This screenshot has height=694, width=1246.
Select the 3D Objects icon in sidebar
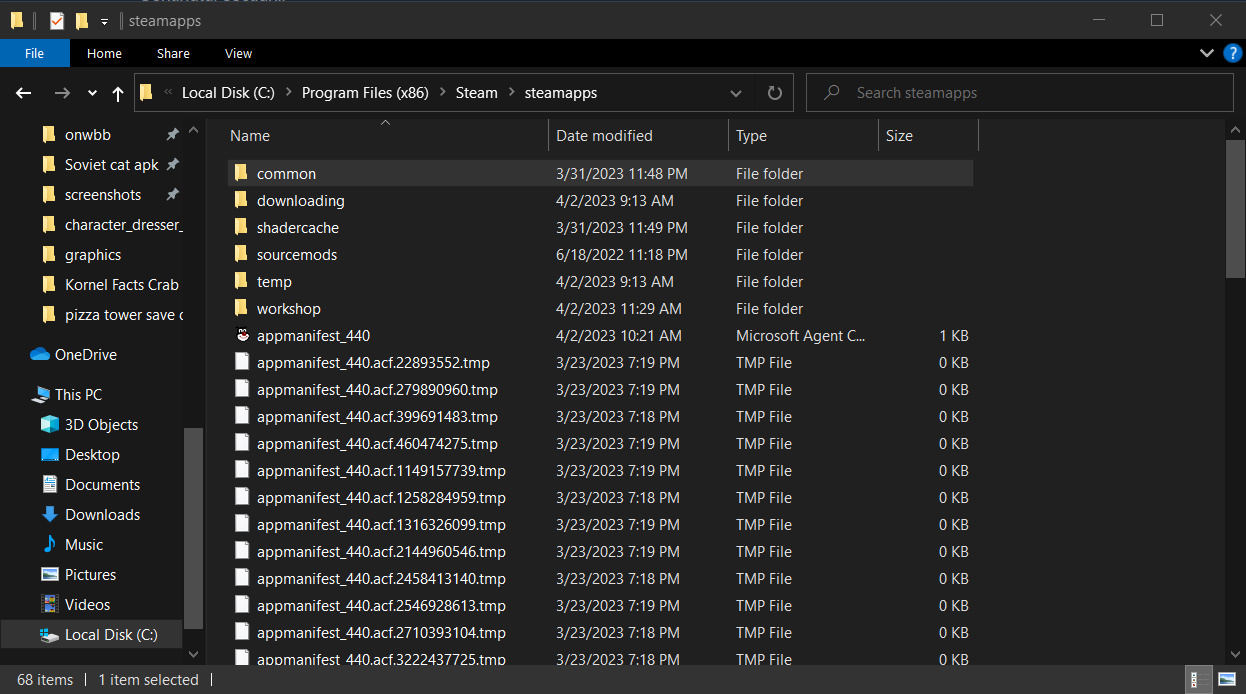point(49,424)
